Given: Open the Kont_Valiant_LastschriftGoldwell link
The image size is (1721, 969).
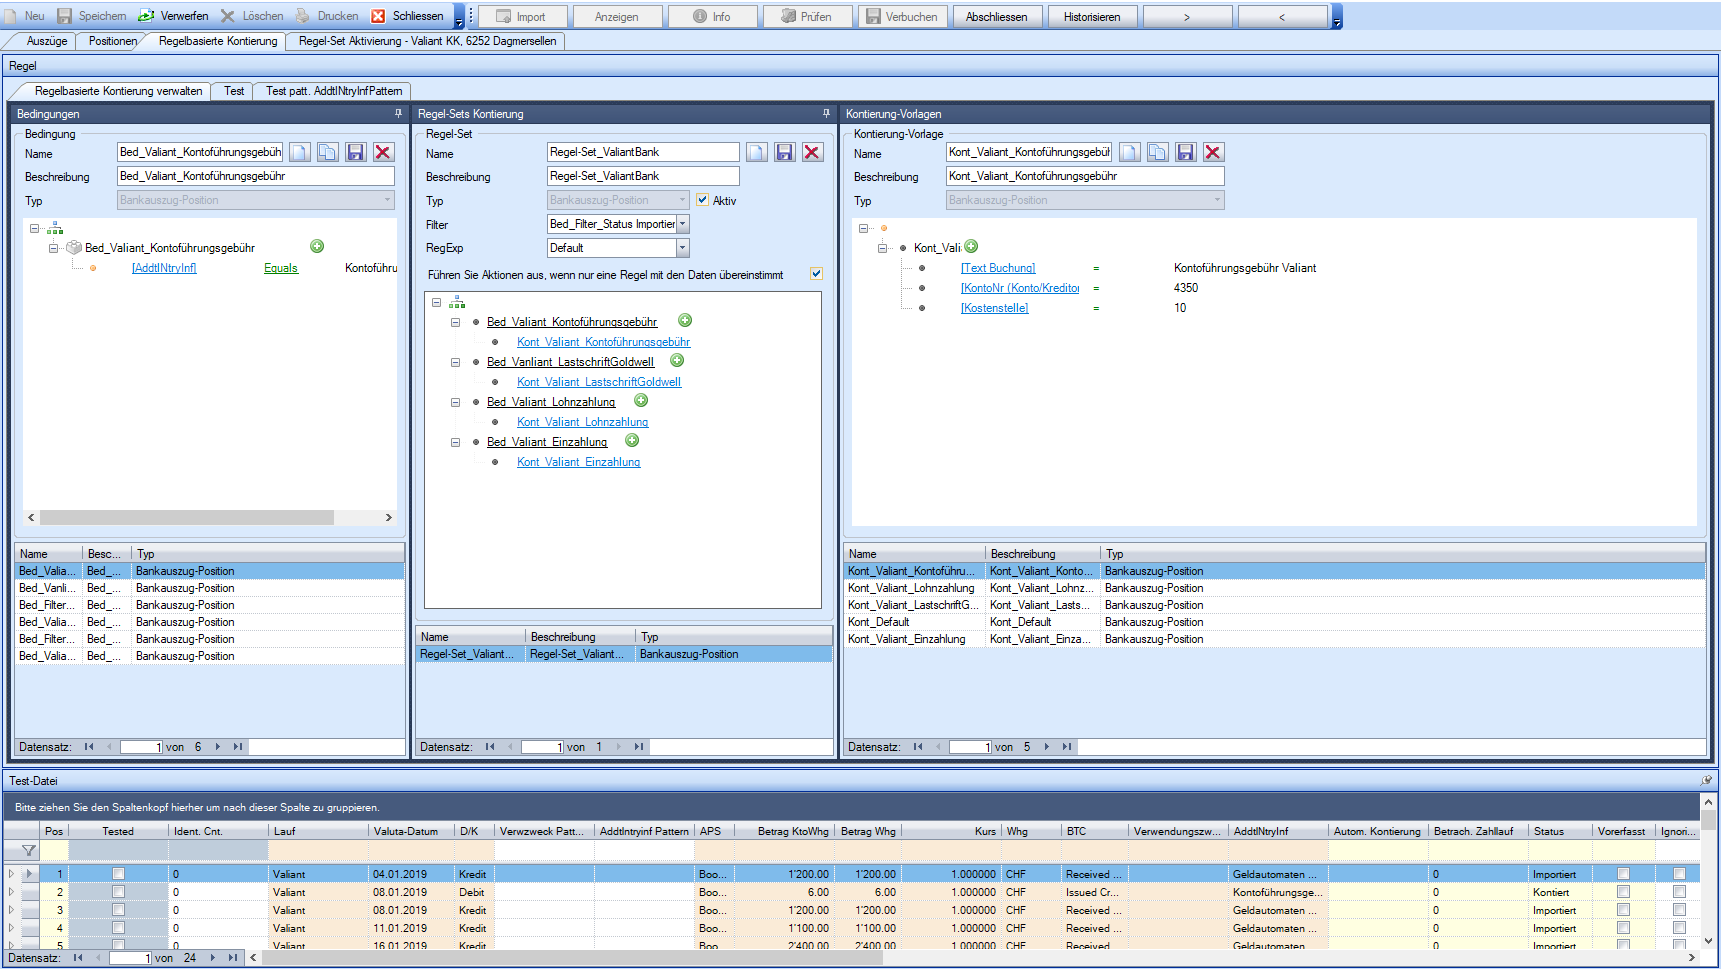Looking at the screenshot, I should (x=598, y=382).
